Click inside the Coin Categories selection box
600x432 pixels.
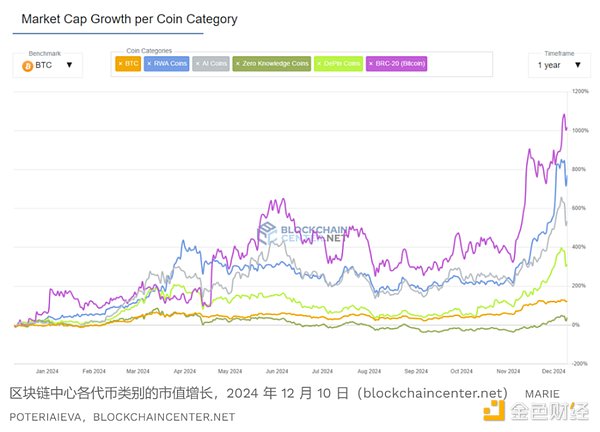pos(460,64)
